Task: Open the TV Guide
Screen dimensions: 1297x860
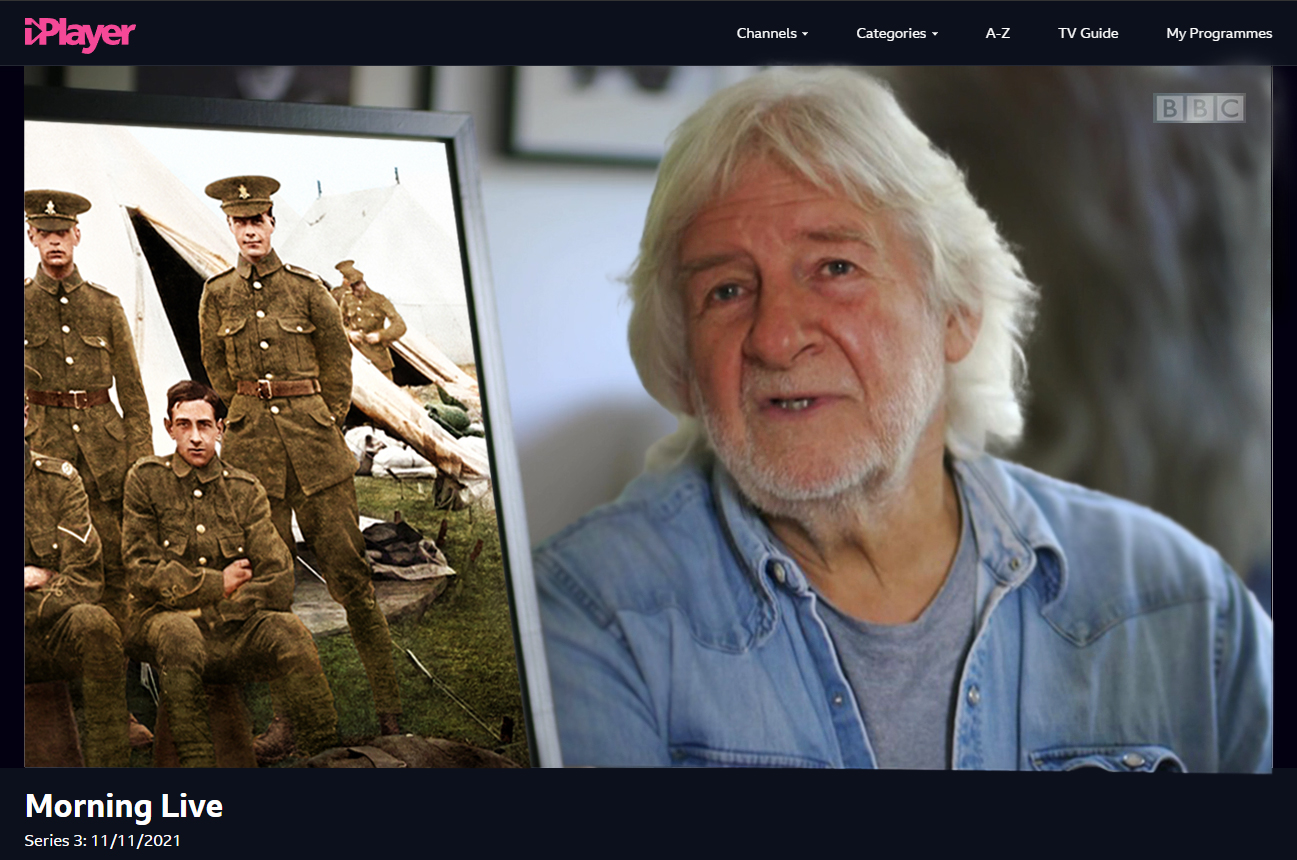Action: pos(1088,33)
